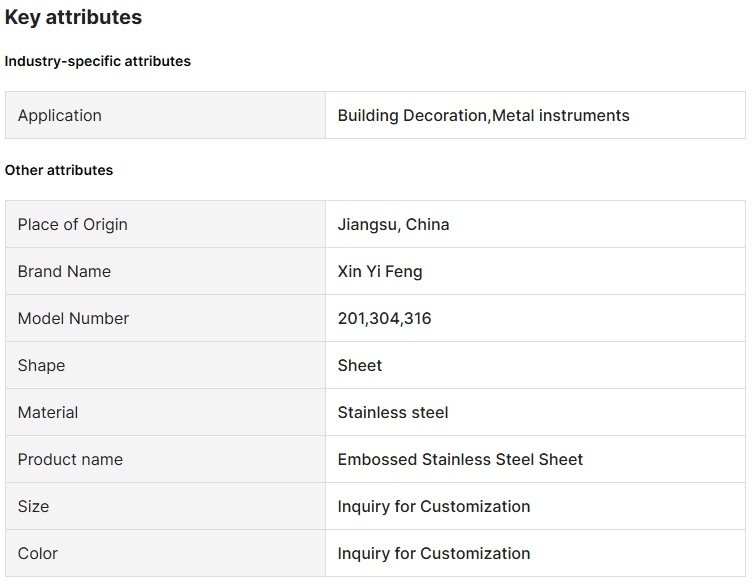752x585 pixels.
Task: Select Embossed Stainless Steel Sheet text
Action: (460, 459)
